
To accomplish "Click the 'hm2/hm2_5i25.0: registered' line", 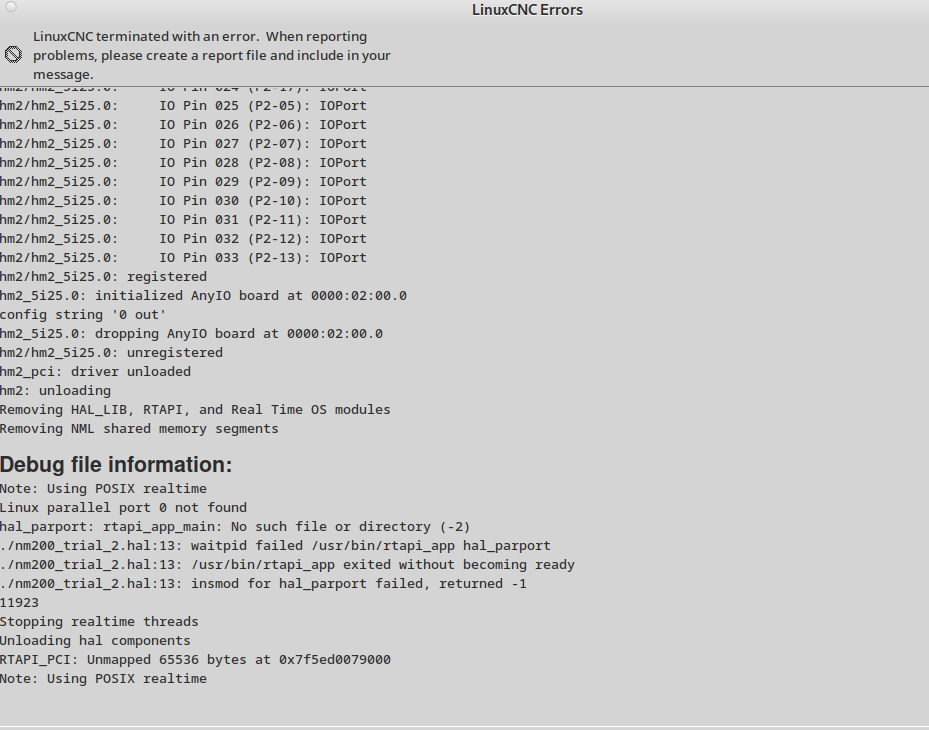I will pyautogui.click(x=104, y=277).
